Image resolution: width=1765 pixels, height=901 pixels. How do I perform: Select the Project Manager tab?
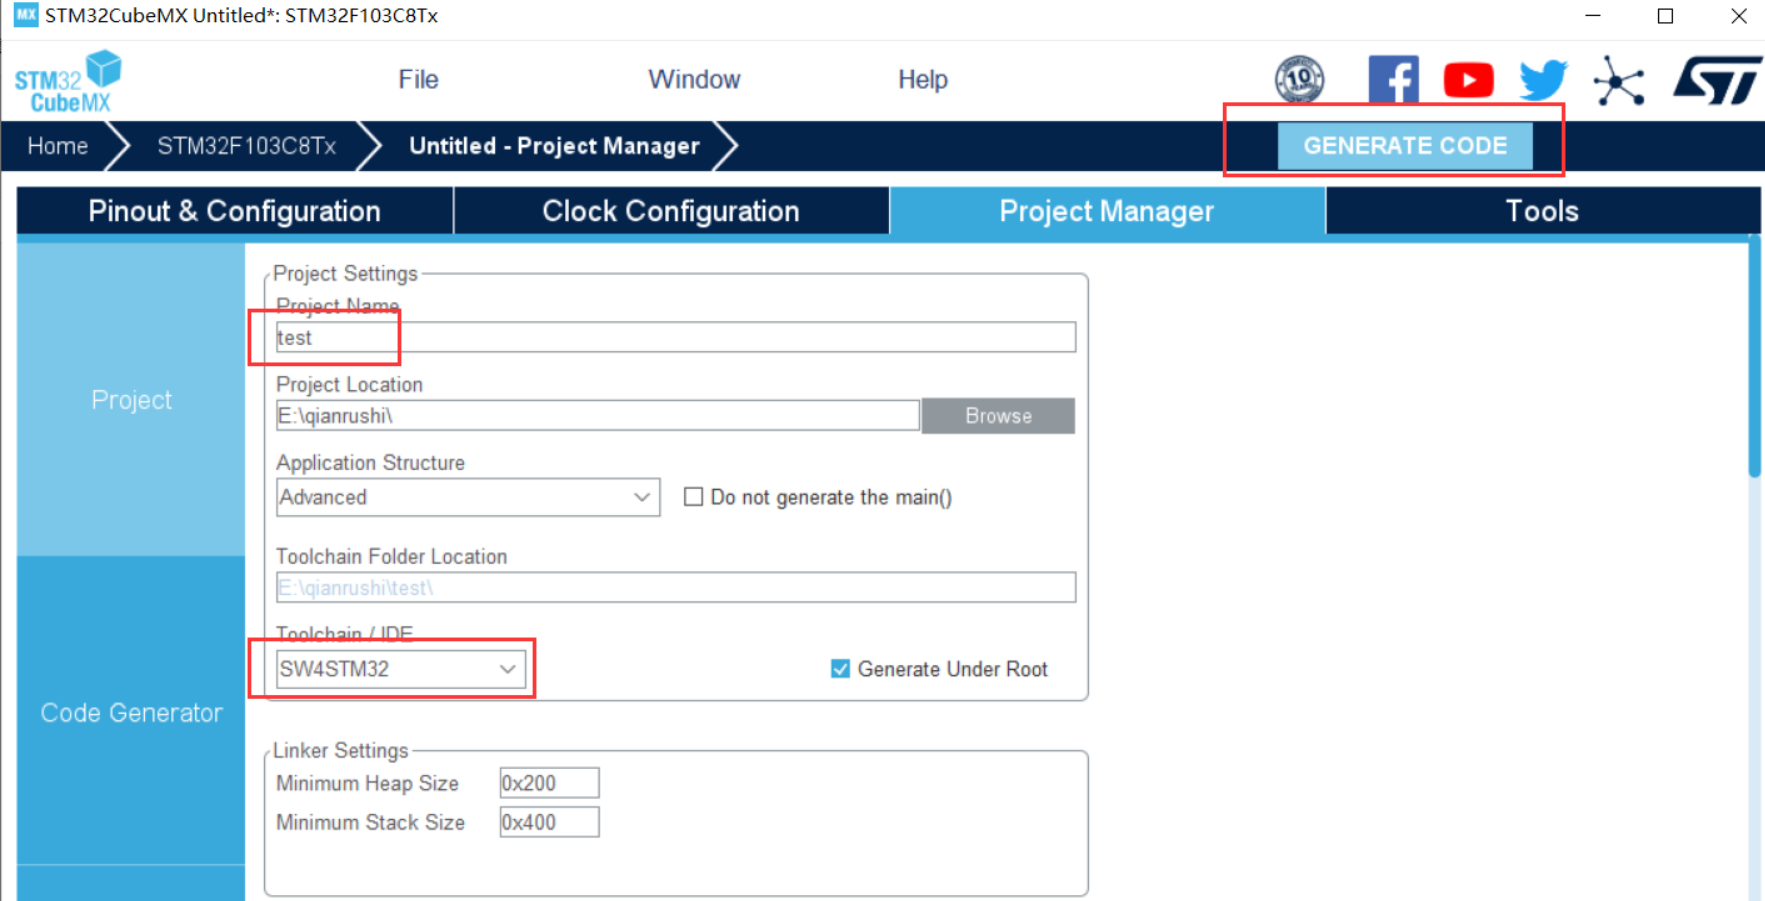1107,211
